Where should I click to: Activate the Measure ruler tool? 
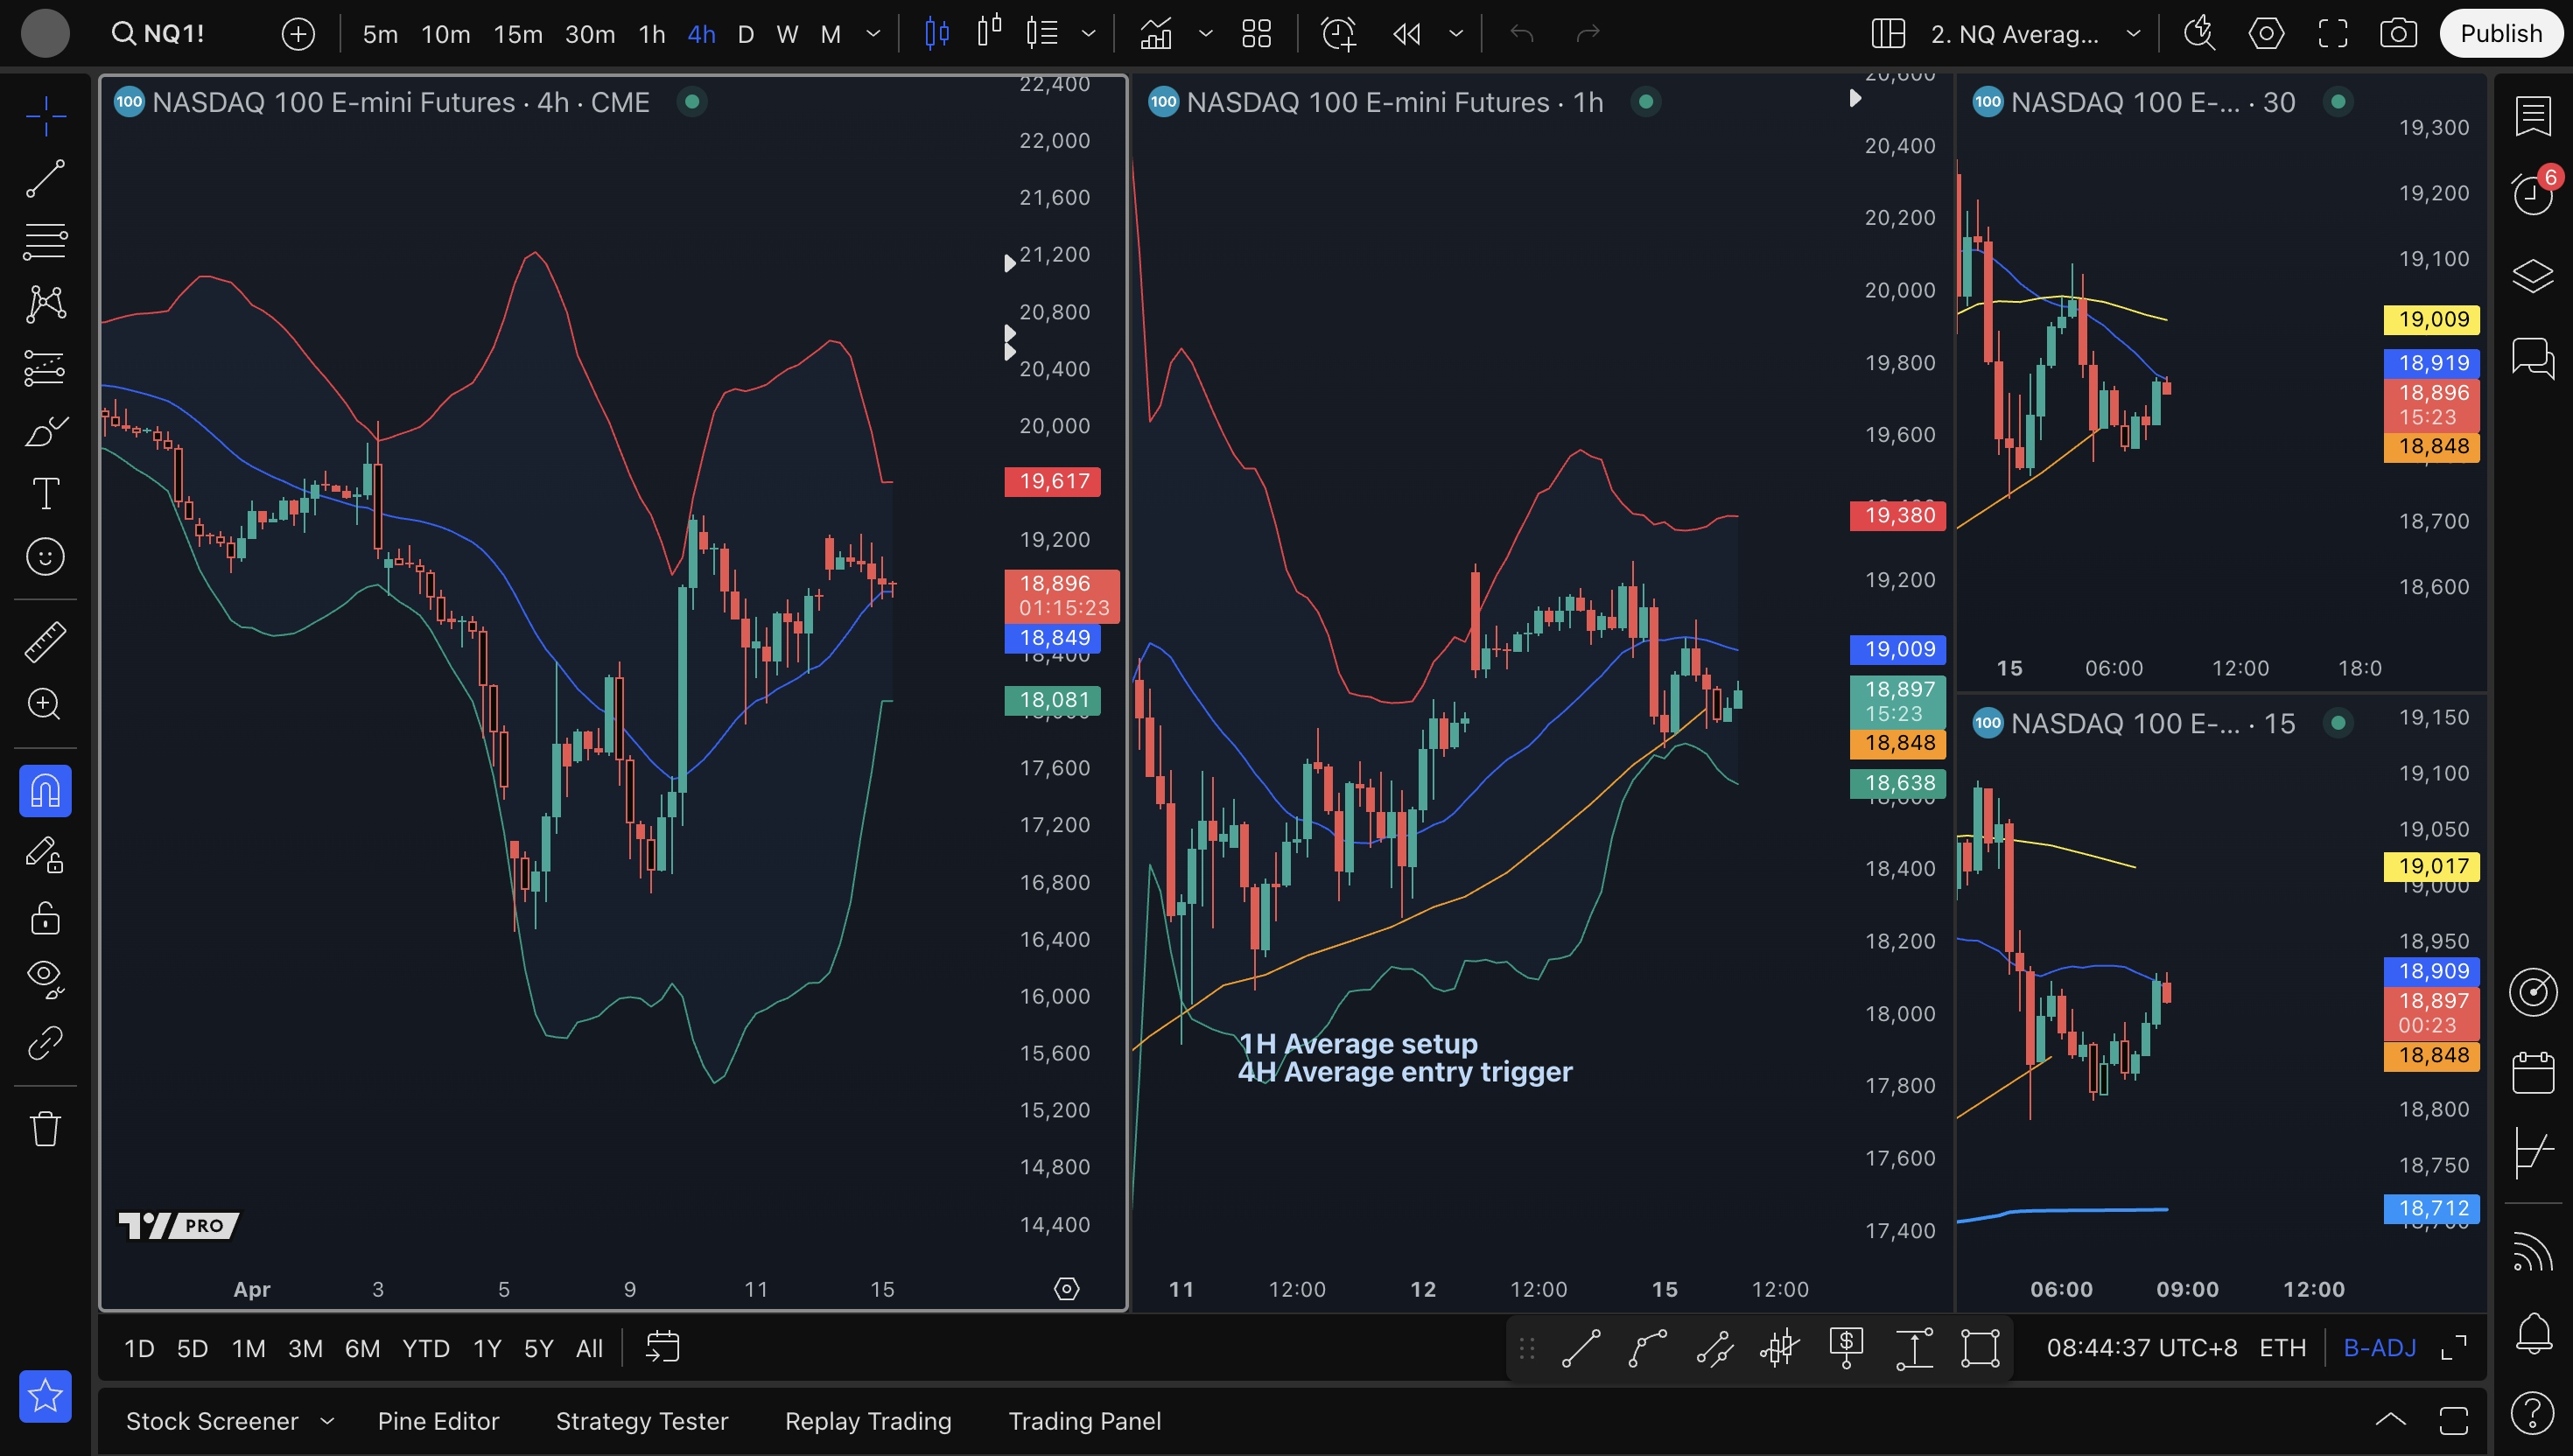(45, 642)
